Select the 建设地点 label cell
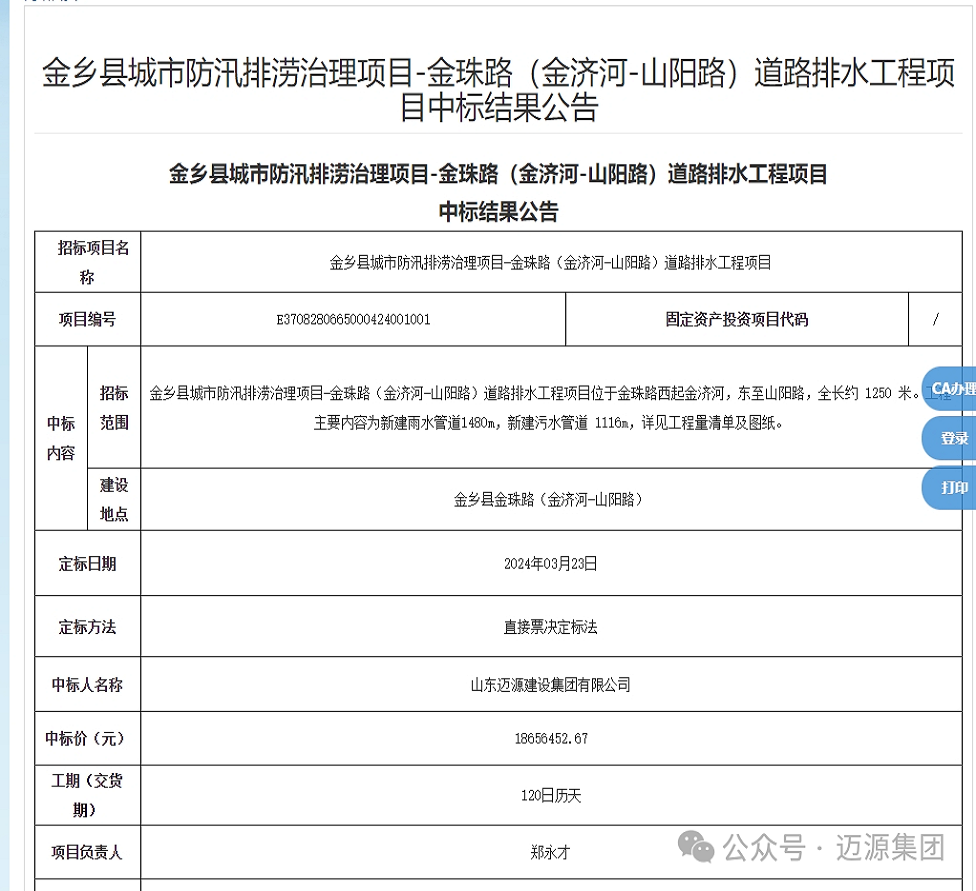976x891 pixels. tap(114, 499)
